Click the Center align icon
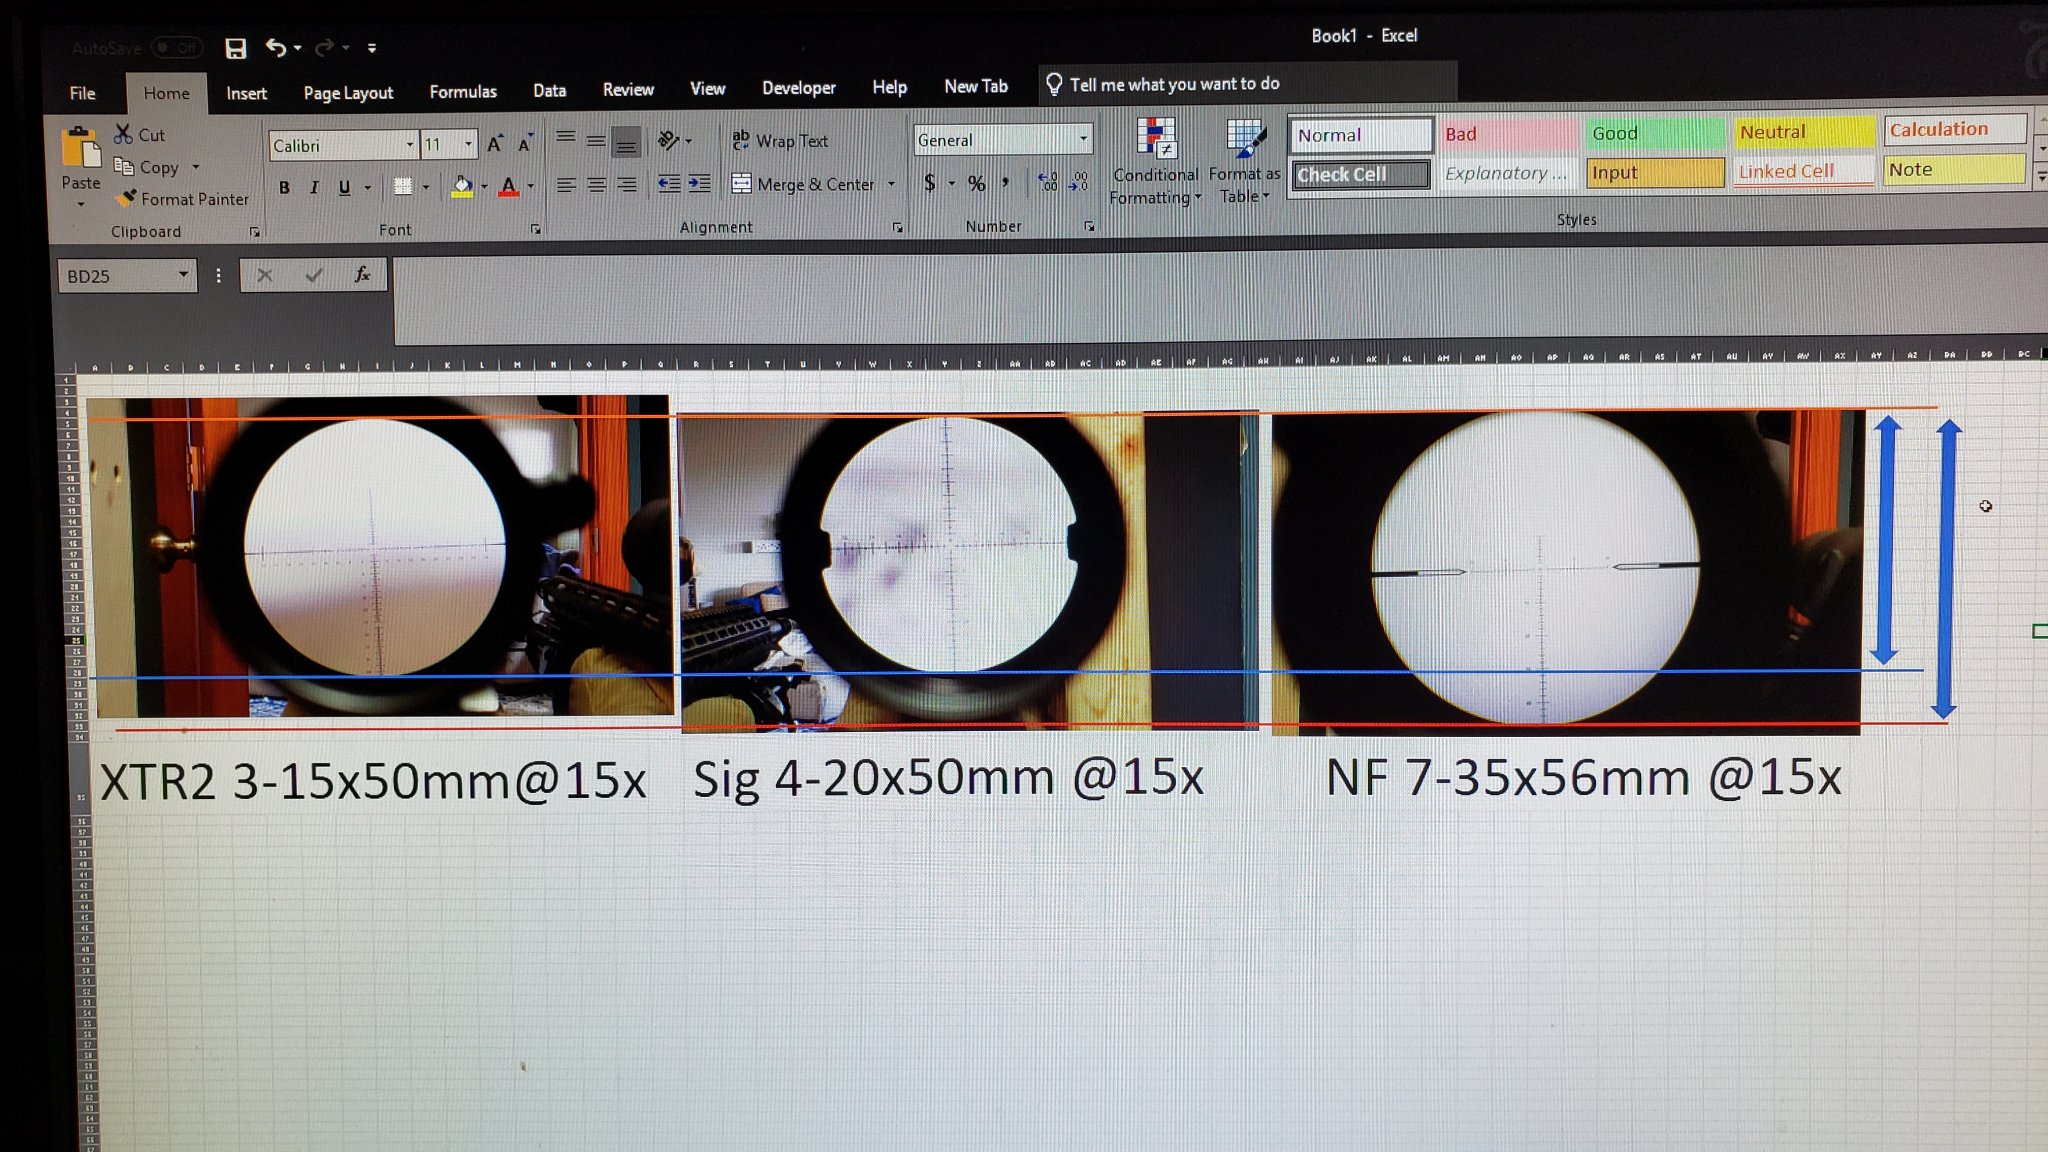2048x1152 pixels. coord(597,185)
